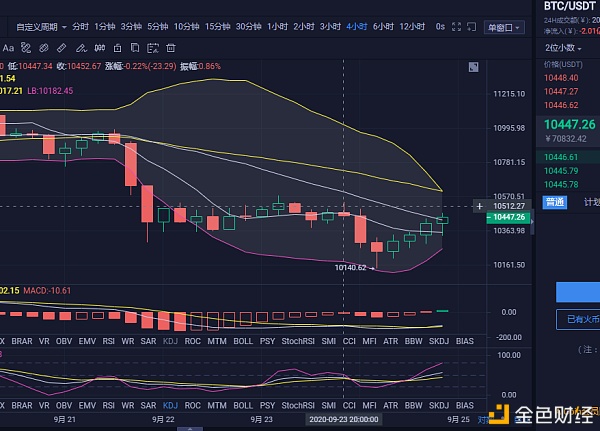Screen dimensions: 600x431
Task: Click the pop-out window icon beside fullscreen
Action: 472,27
